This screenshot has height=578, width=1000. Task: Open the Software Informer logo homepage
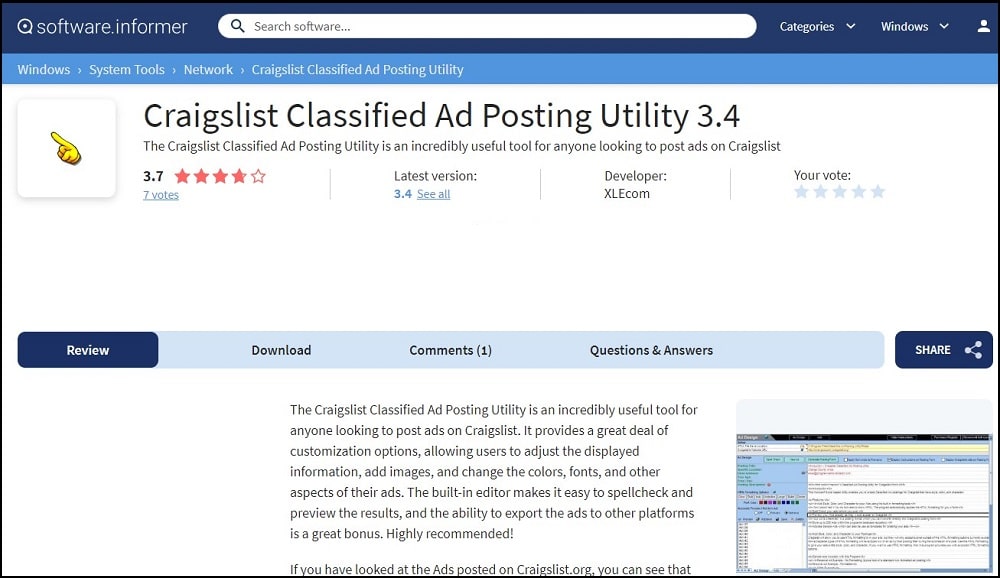point(102,26)
